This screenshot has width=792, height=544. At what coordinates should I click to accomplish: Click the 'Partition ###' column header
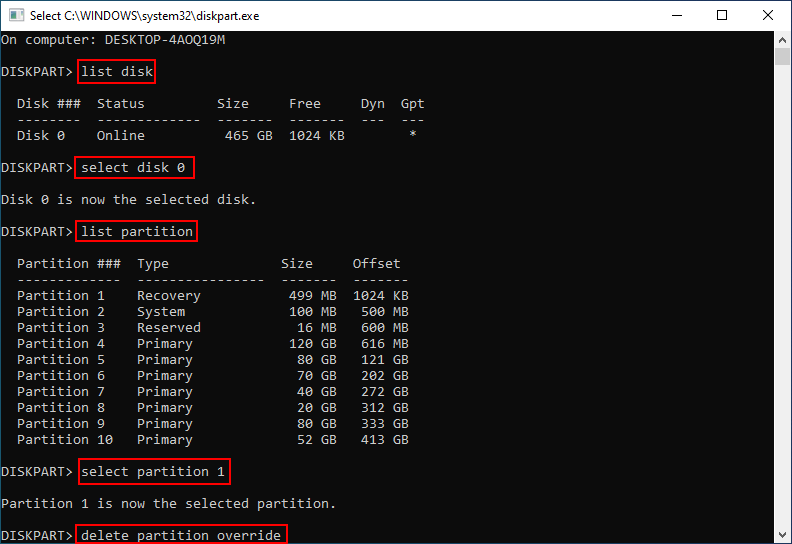pyautogui.click(x=69, y=264)
